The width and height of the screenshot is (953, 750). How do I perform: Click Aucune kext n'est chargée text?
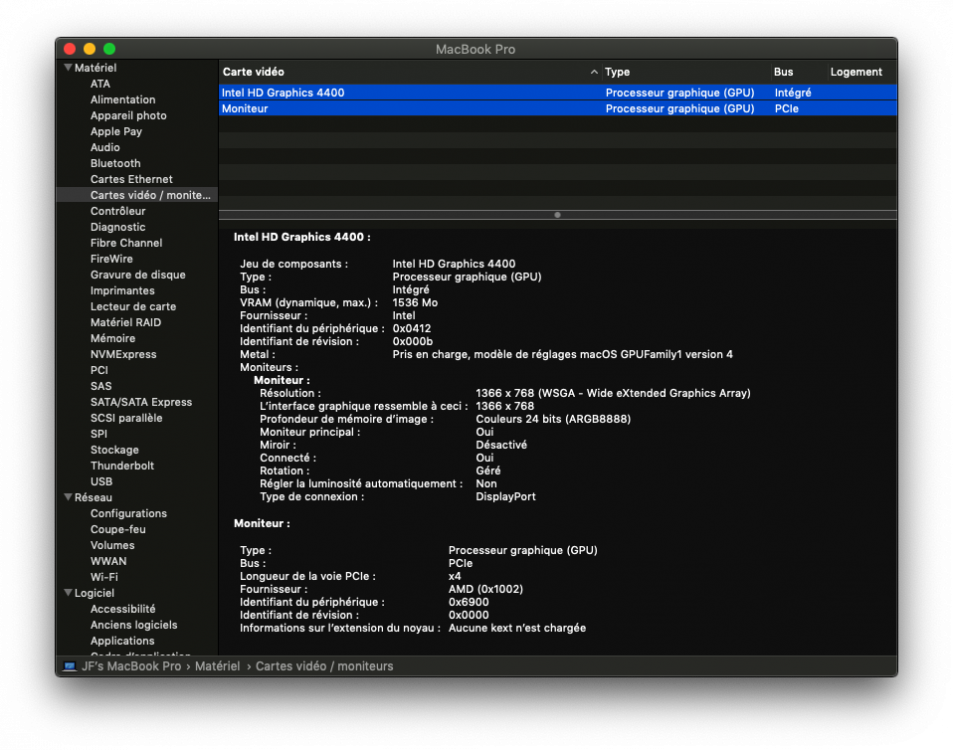pos(517,628)
